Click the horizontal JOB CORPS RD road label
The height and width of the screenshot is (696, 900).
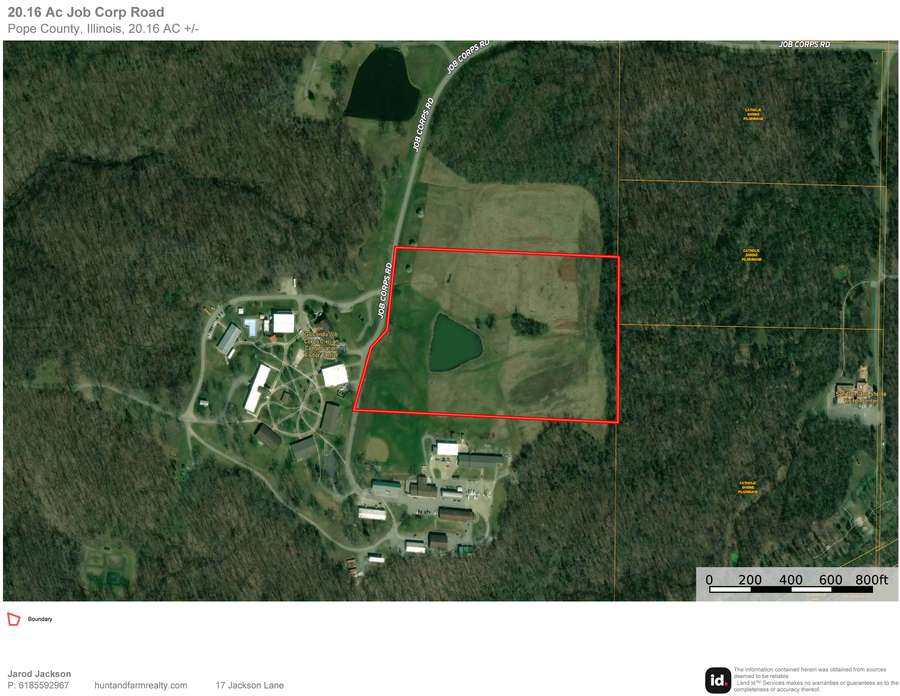(804, 44)
